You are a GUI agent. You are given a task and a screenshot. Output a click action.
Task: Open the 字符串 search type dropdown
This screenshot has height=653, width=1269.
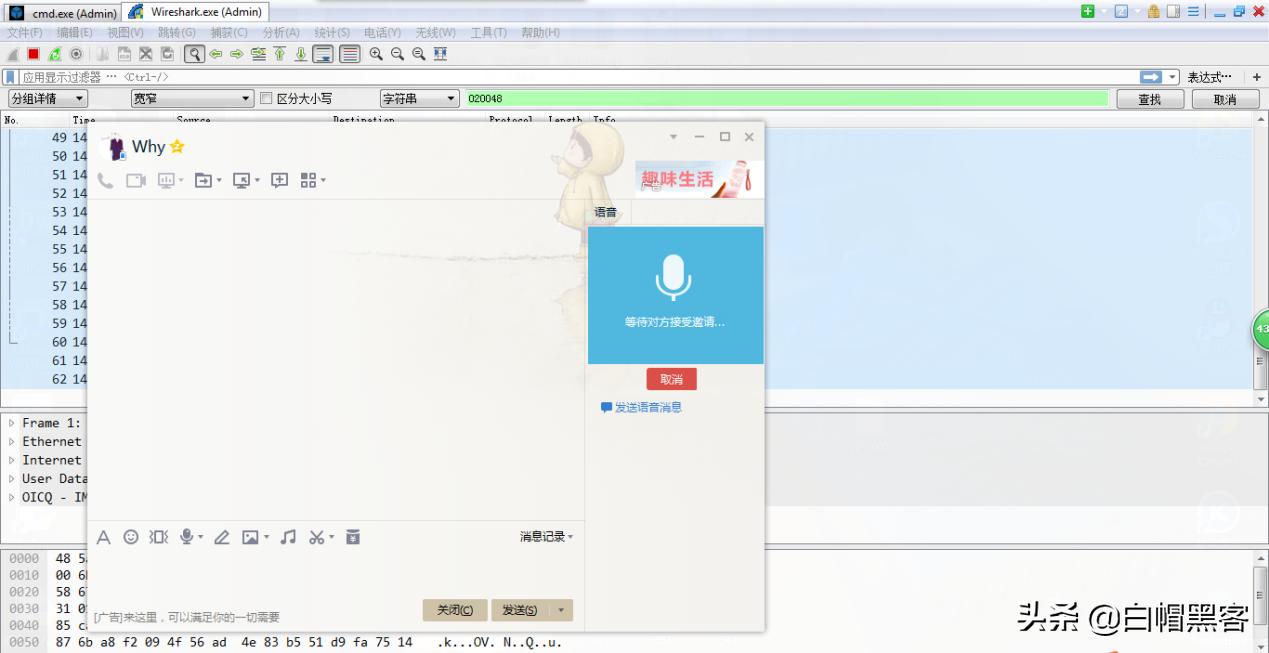point(418,97)
